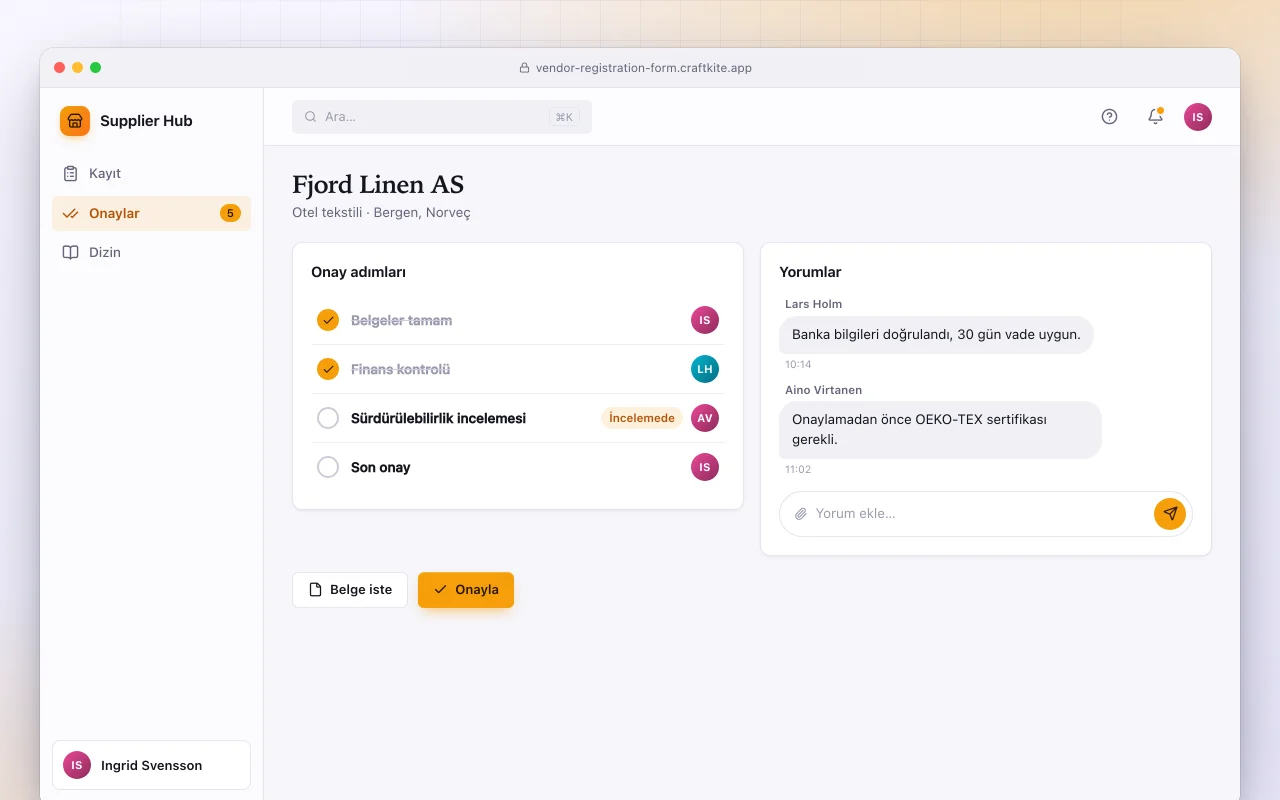Image resolution: width=1280 pixels, height=800 pixels.
Task: Open Dizin in the sidebar
Action: coord(151,252)
